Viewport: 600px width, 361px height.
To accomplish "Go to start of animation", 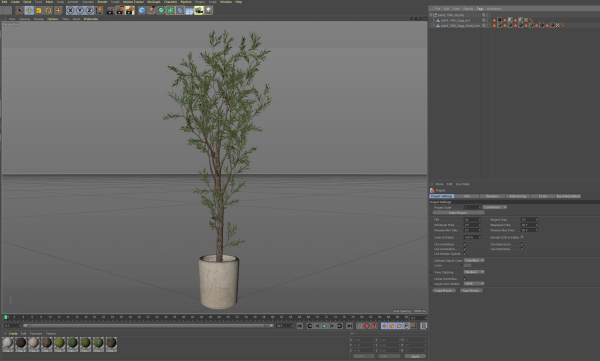I will point(300,326).
